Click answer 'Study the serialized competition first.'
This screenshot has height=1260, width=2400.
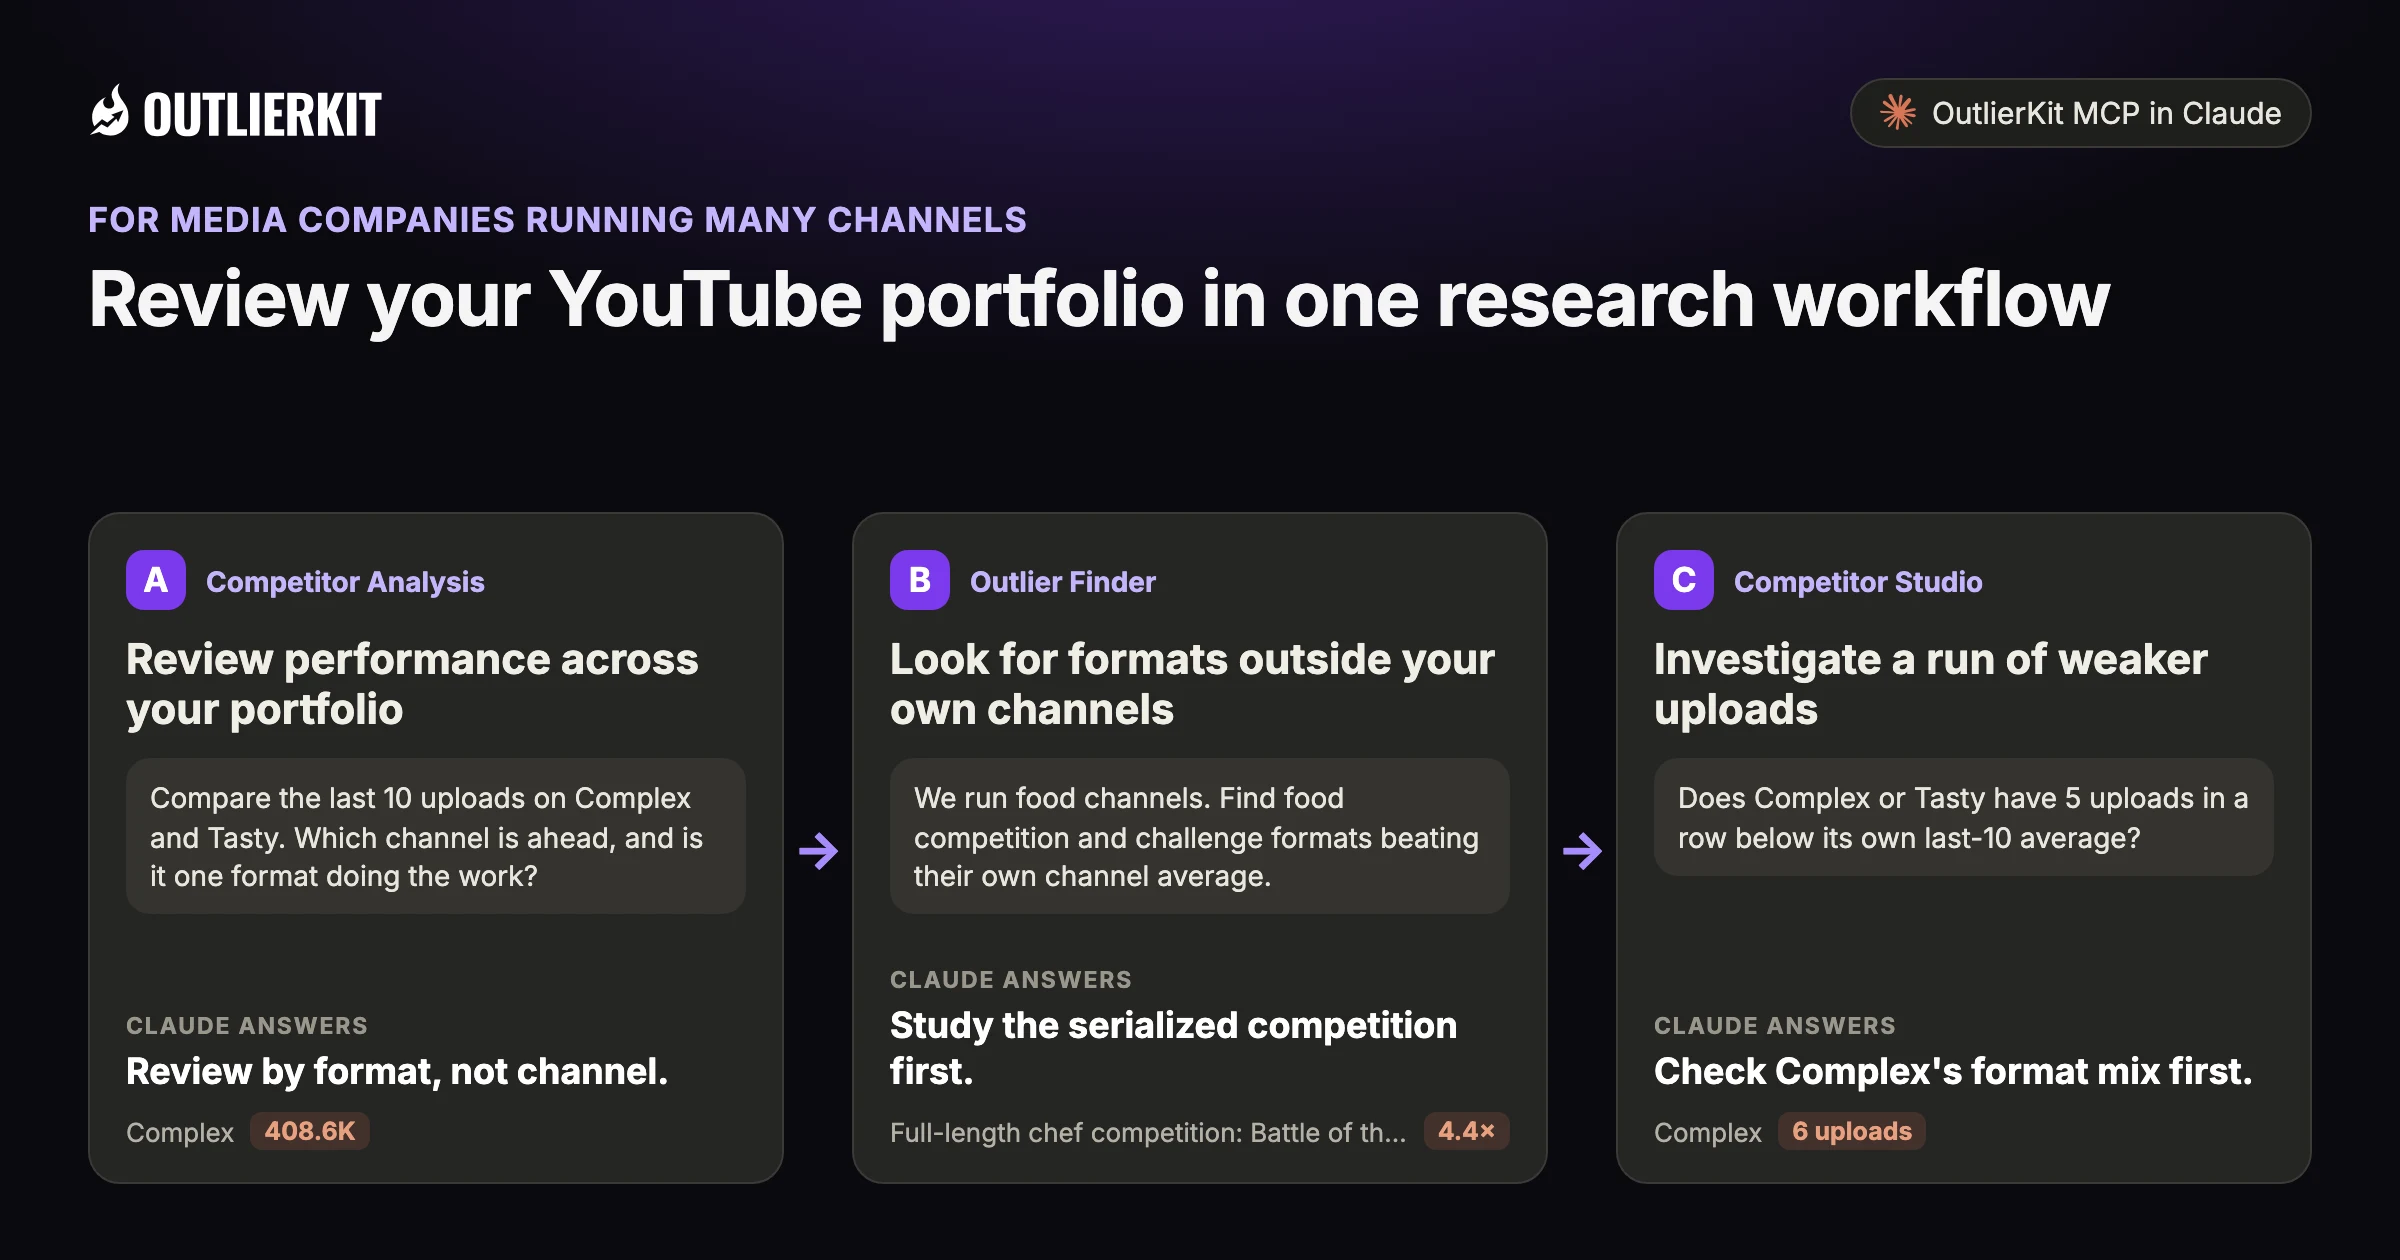click(1173, 1048)
